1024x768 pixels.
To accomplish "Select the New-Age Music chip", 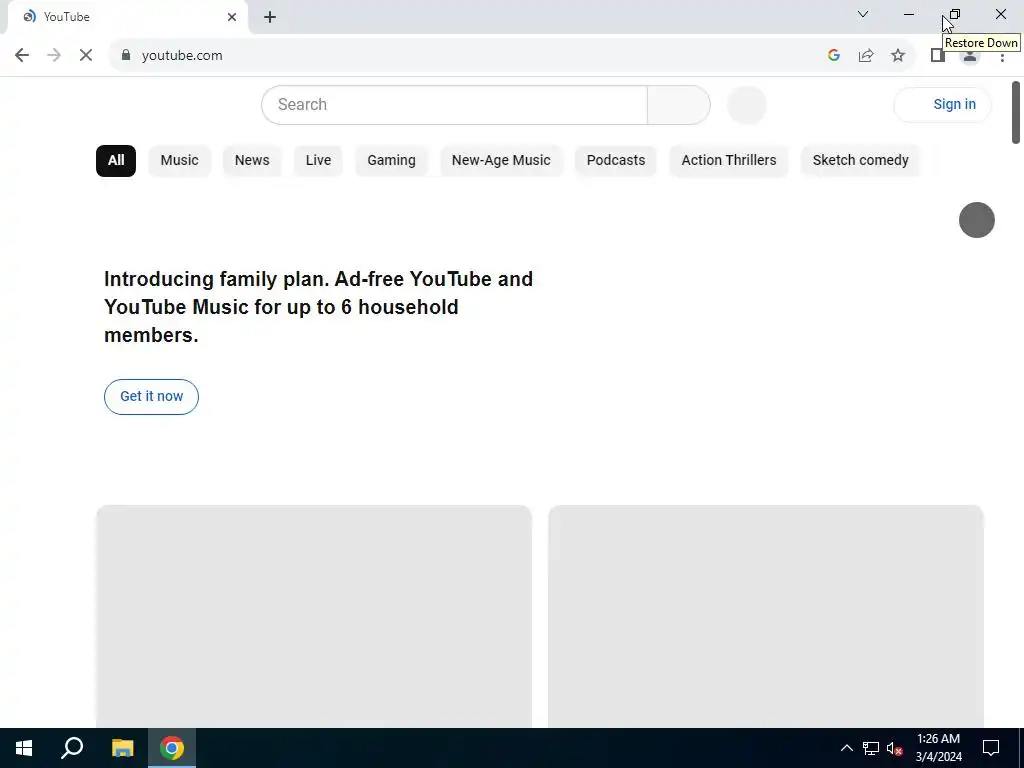I will [501, 161].
